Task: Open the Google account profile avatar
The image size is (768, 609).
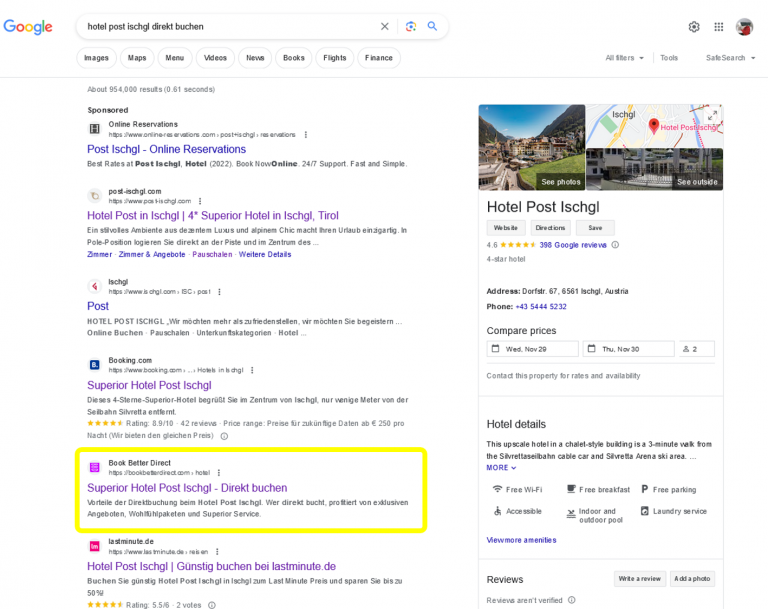Action: tap(744, 27)
